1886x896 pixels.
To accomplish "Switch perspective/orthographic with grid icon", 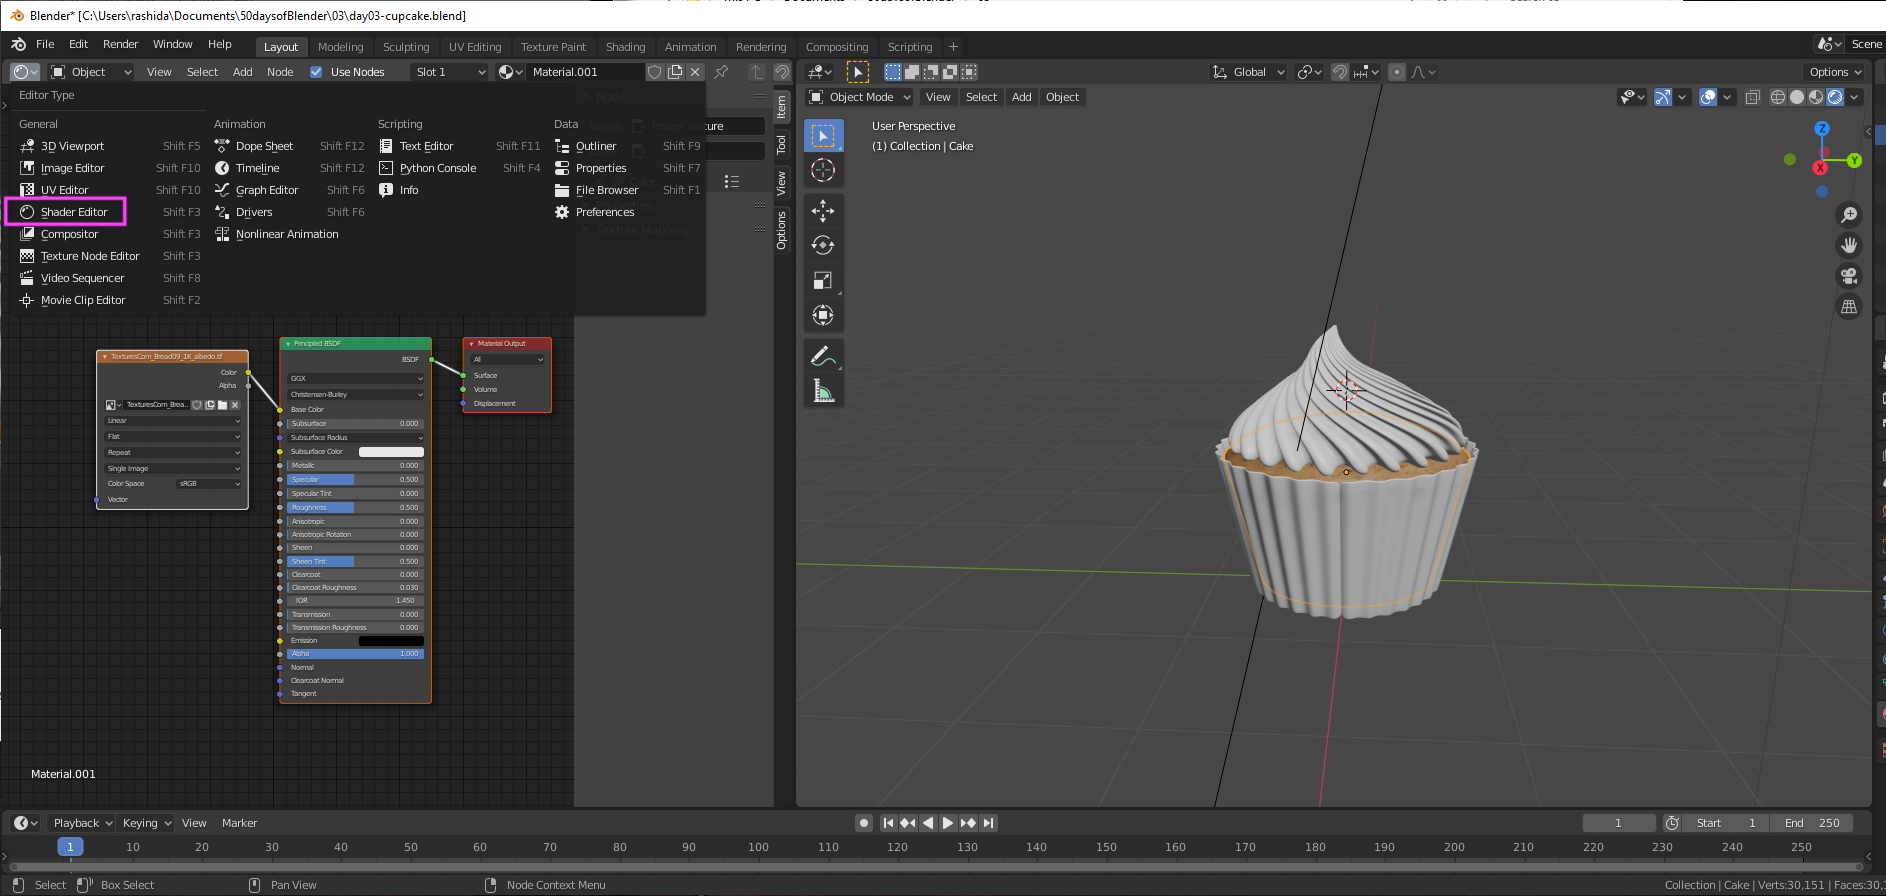I will (1849, 307).
